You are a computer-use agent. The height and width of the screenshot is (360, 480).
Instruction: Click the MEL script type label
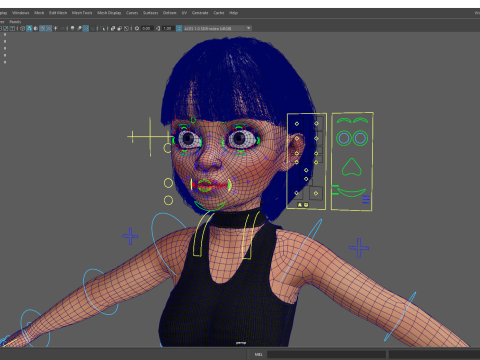(x=258, y=354)
